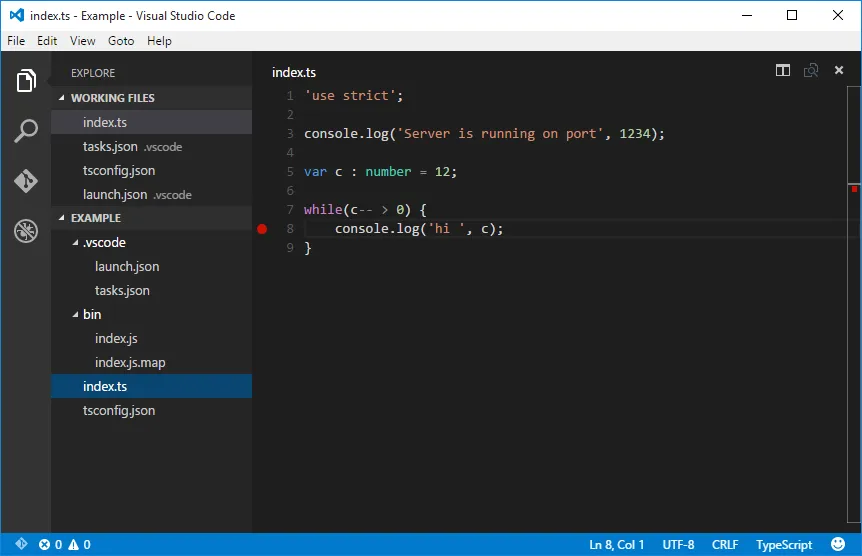
Task: Open the Search view in activity bar
Action: tap(26, 131)
